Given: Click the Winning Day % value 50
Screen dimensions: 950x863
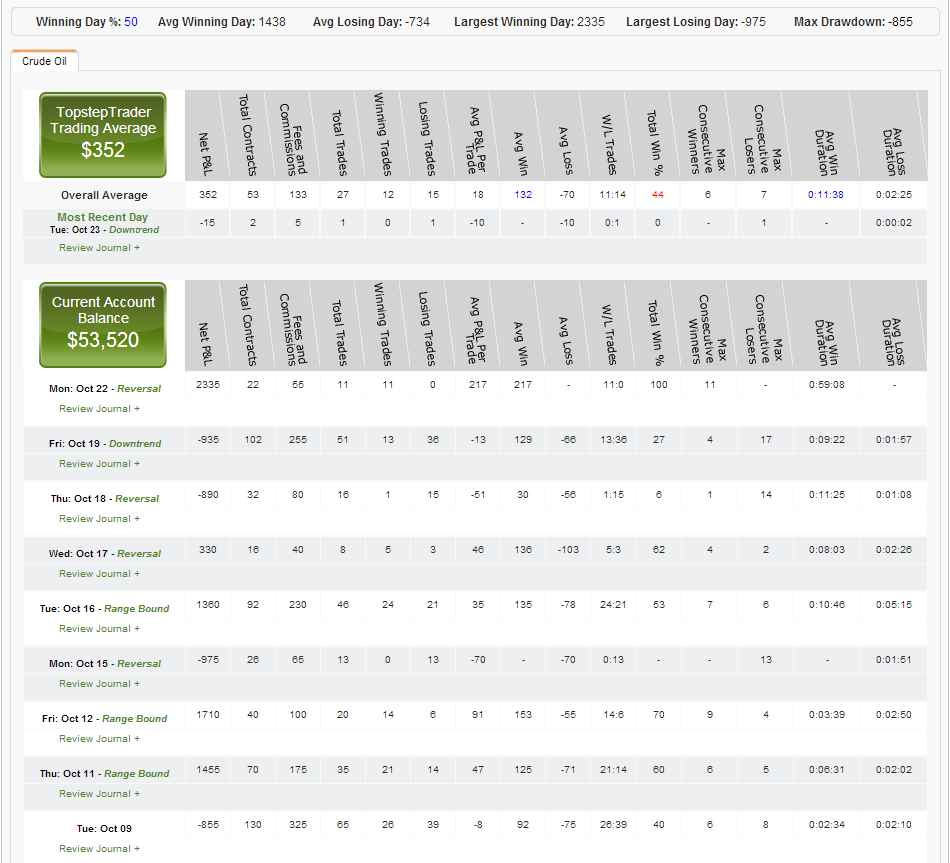Looking at the screenshot, I should (x=131, y=22).
